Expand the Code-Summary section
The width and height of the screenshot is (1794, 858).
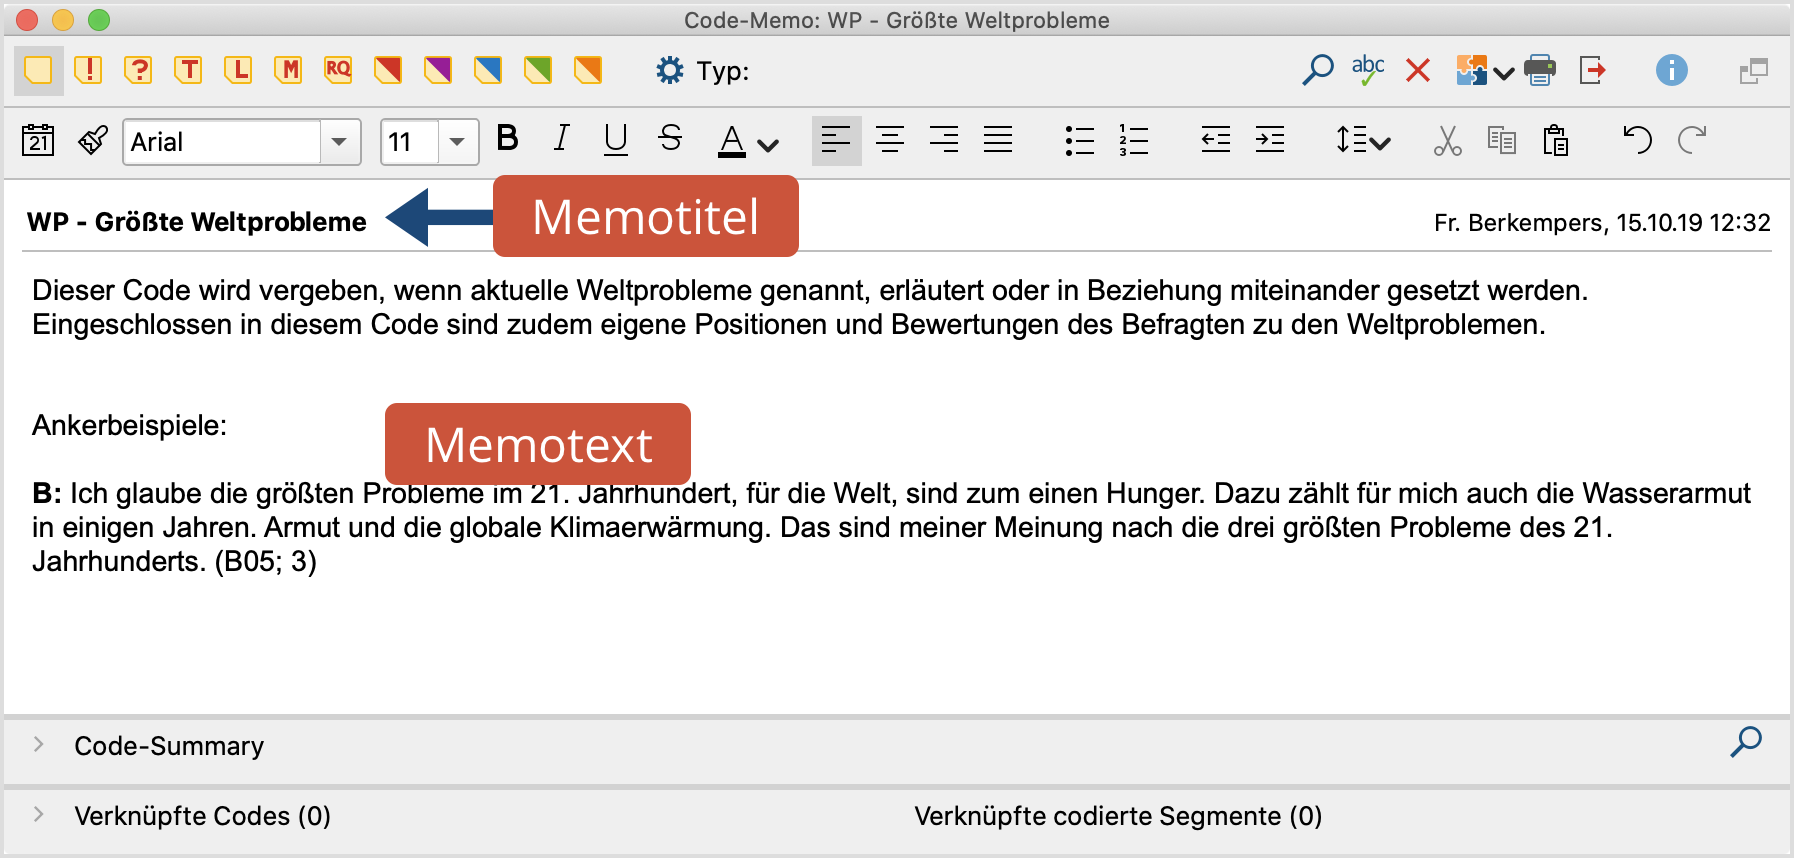(38, 744)
